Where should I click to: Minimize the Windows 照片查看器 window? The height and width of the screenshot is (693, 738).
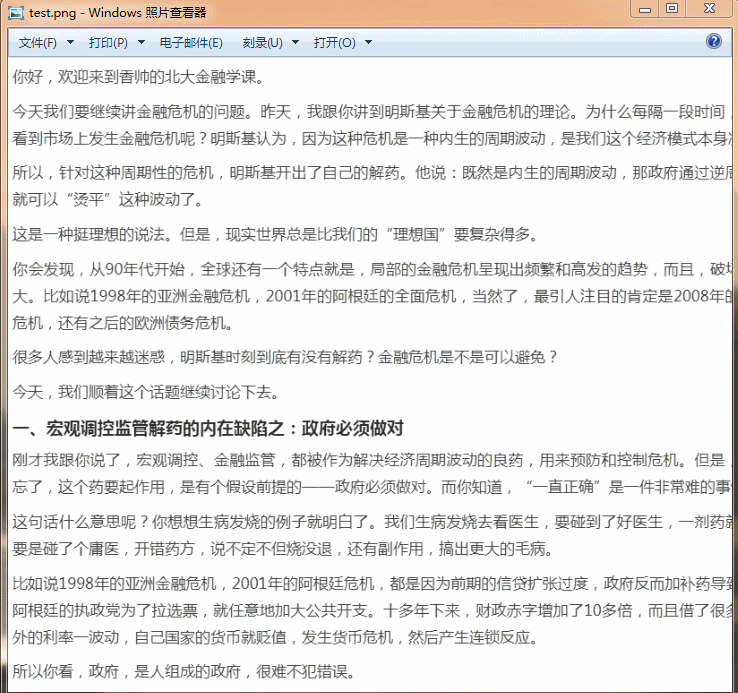coord(645,9)
